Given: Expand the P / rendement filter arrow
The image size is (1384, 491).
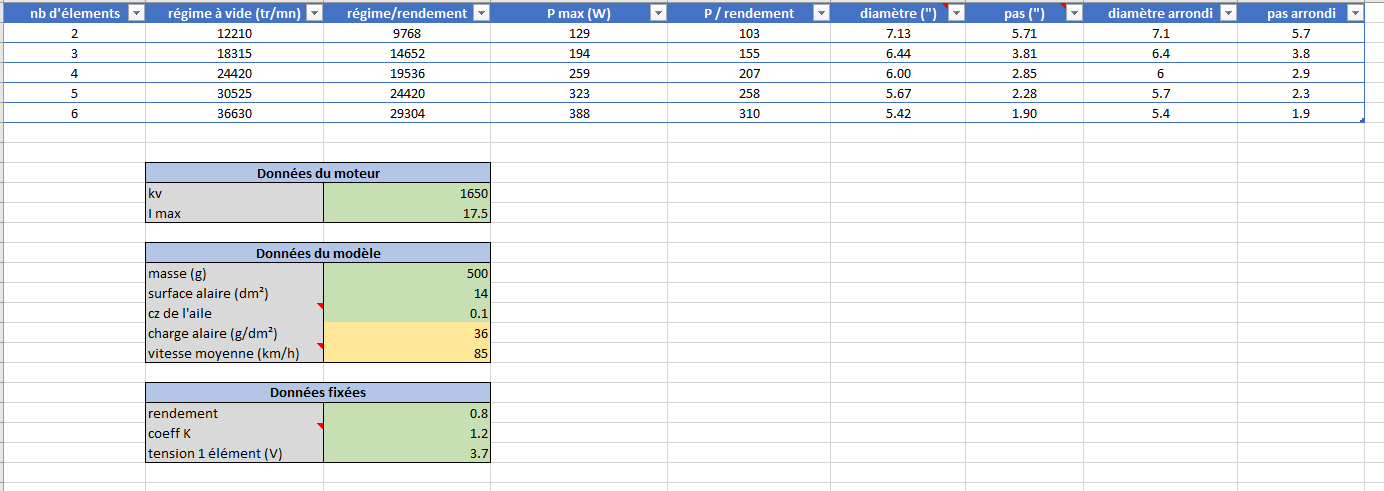Looking at the screenshot, I should click(820, 13).
